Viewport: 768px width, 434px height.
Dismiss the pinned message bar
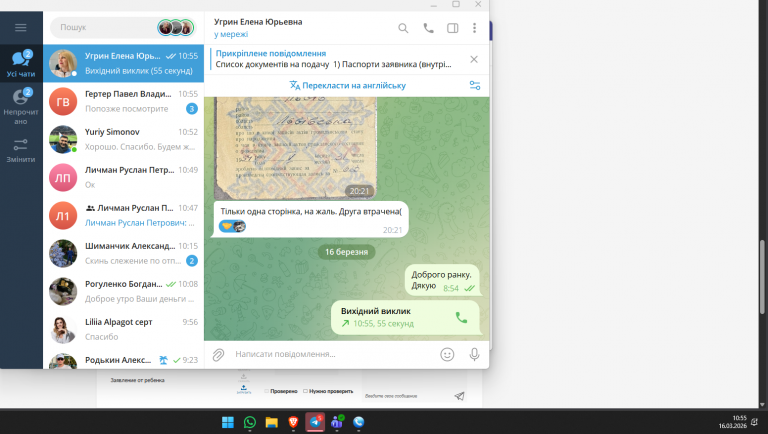click(474, 59)
